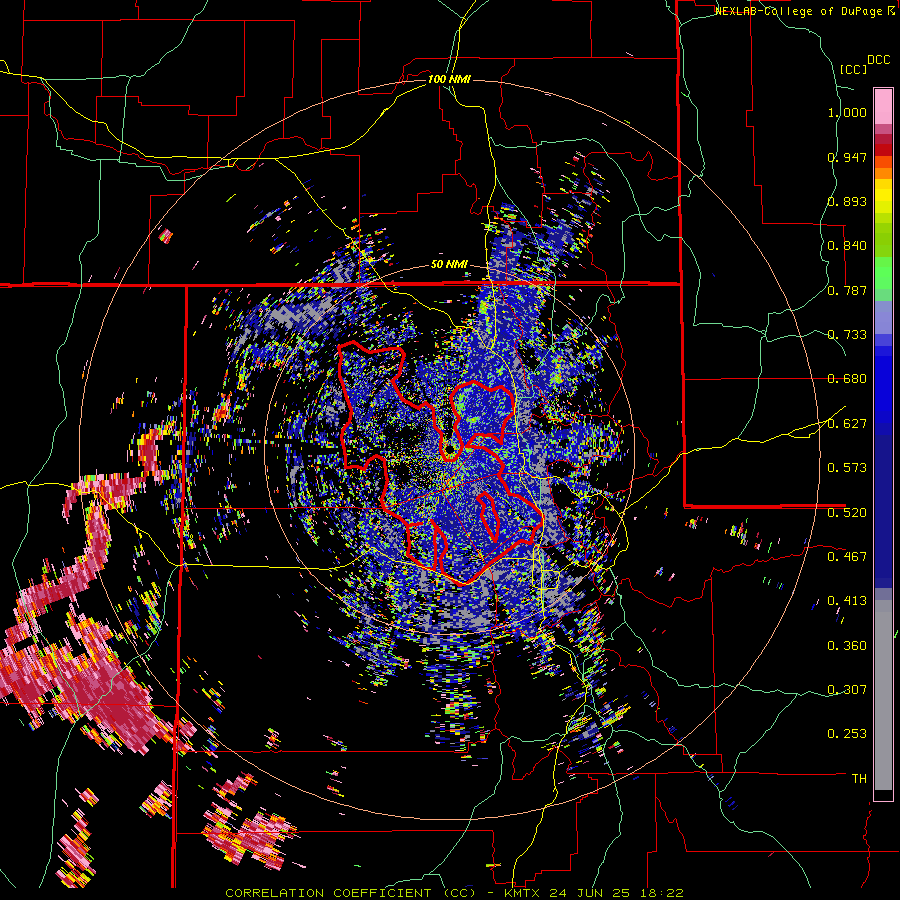The image size is (900, 900).
Task: Click the DCC legend title
Action: pyautogui.click(x=878, y=60)
